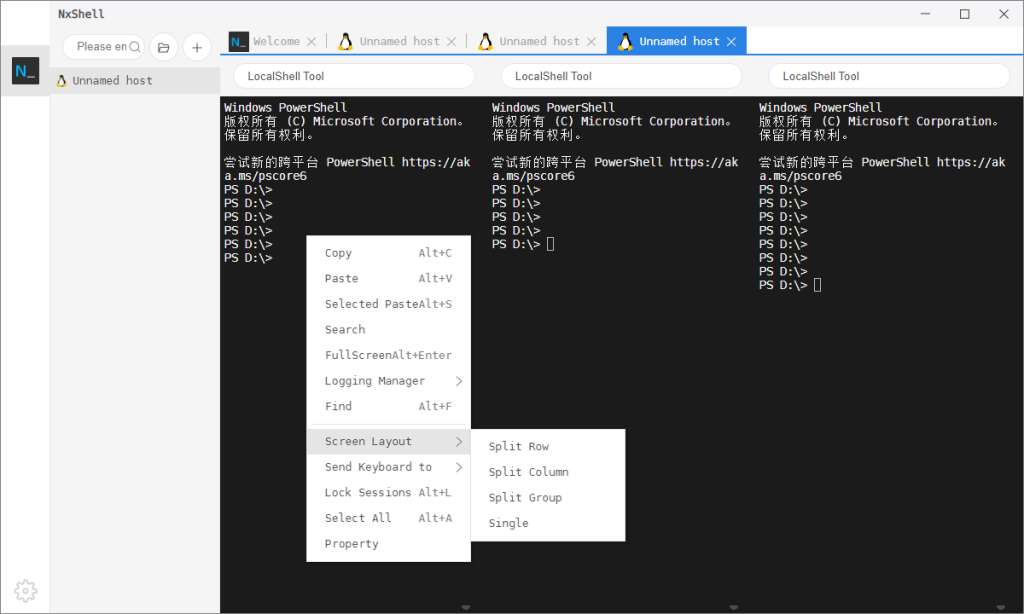Choose Single from the Screen Layout options
Image resolution: width=1024 pixels, height=614 pixels.
(508, 522)
